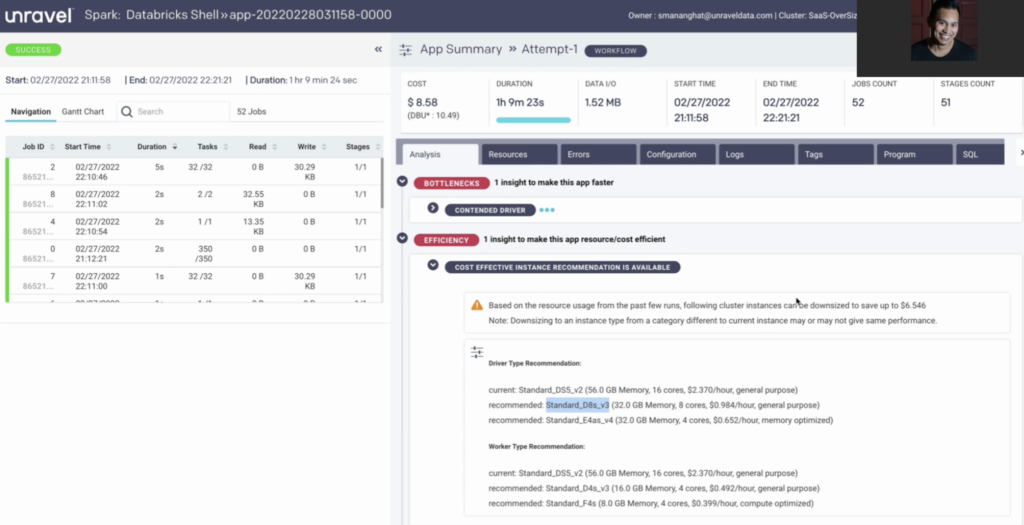This screenshot has width=1024, height=525.
Task: Select job row with ID 0
Action: click(x=194, y=254)
